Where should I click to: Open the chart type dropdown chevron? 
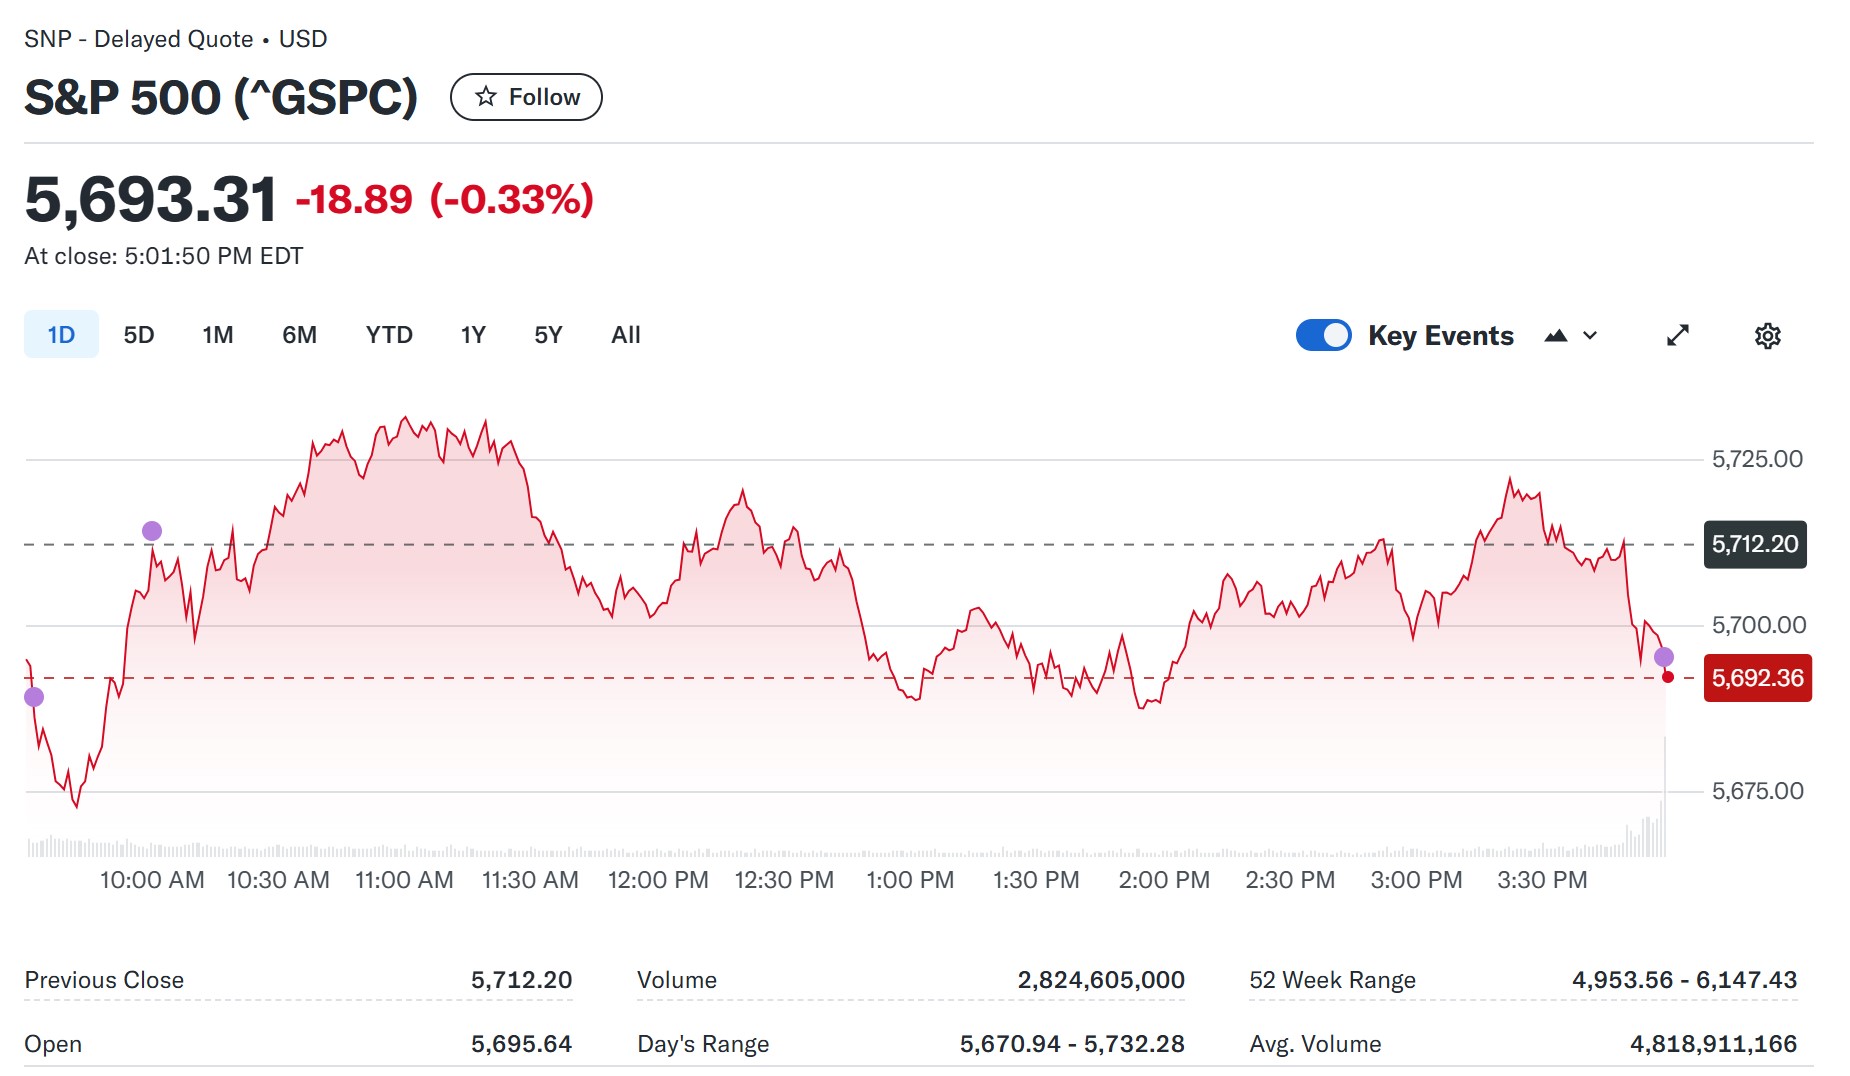pos(1590,336)
